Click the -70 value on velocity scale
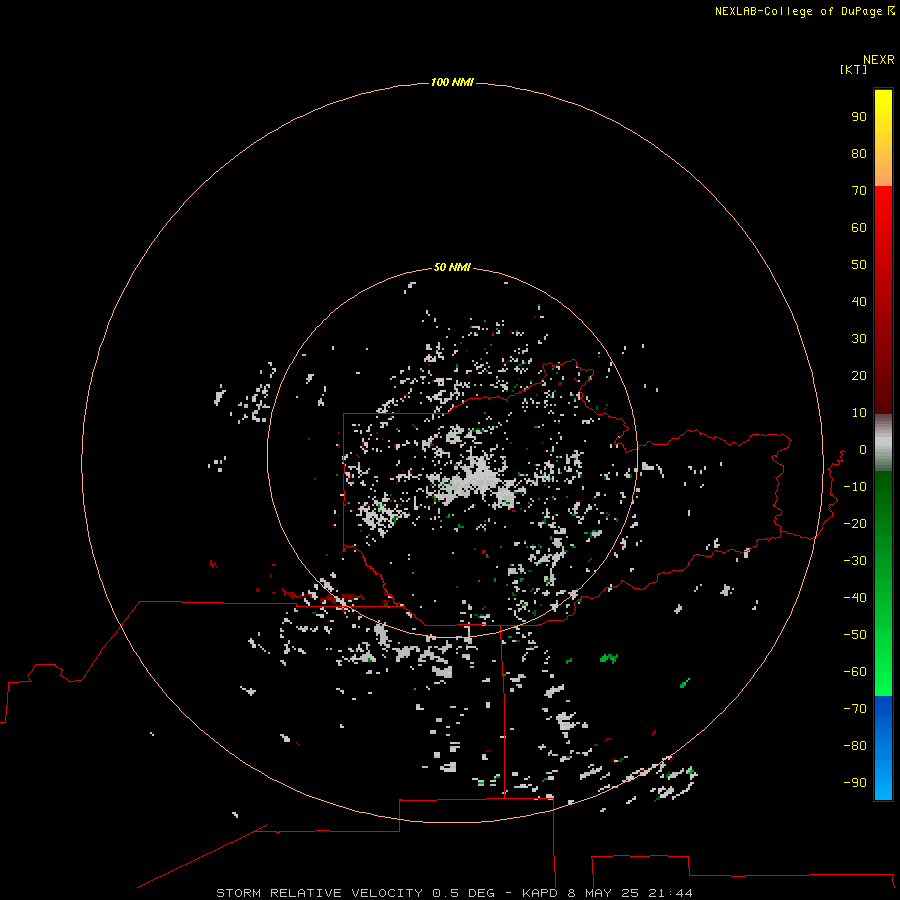 (x=855, y=709)
